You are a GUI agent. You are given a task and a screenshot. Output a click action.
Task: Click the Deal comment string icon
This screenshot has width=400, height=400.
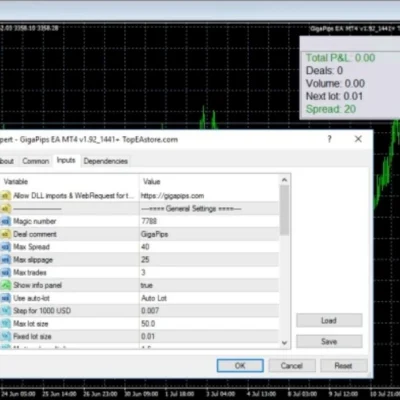pyautogui.click(x=6, y=234)
